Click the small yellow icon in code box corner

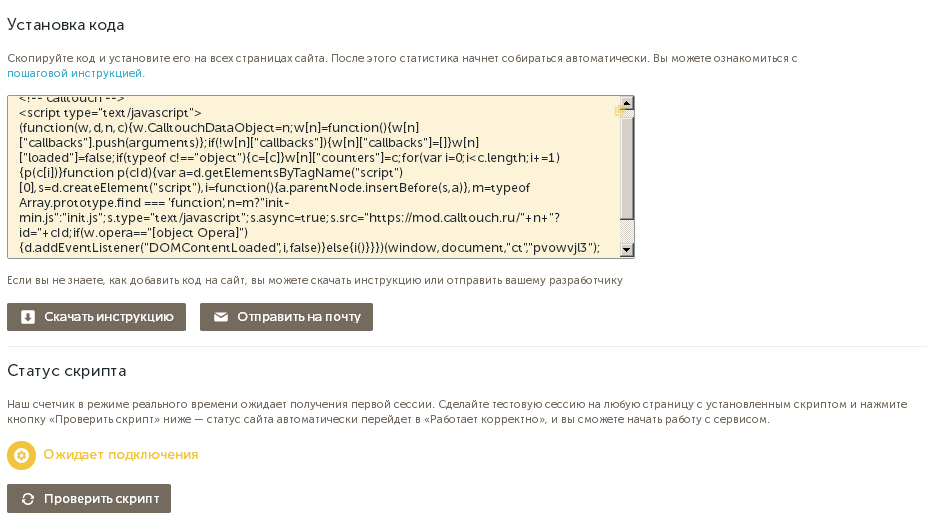point(619,112)
